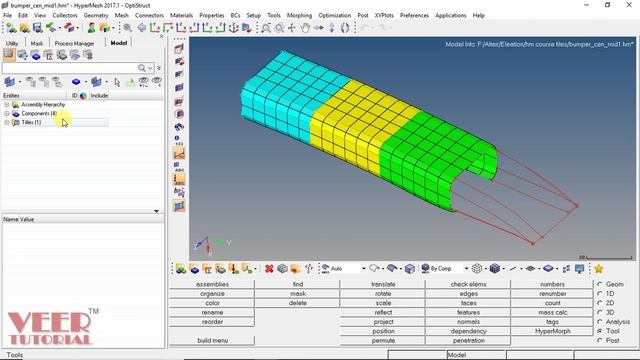Click the Previous View arrow icon
Image resolution: width=640 pixels, height=360 pixels.
click(x=142, y=28)
